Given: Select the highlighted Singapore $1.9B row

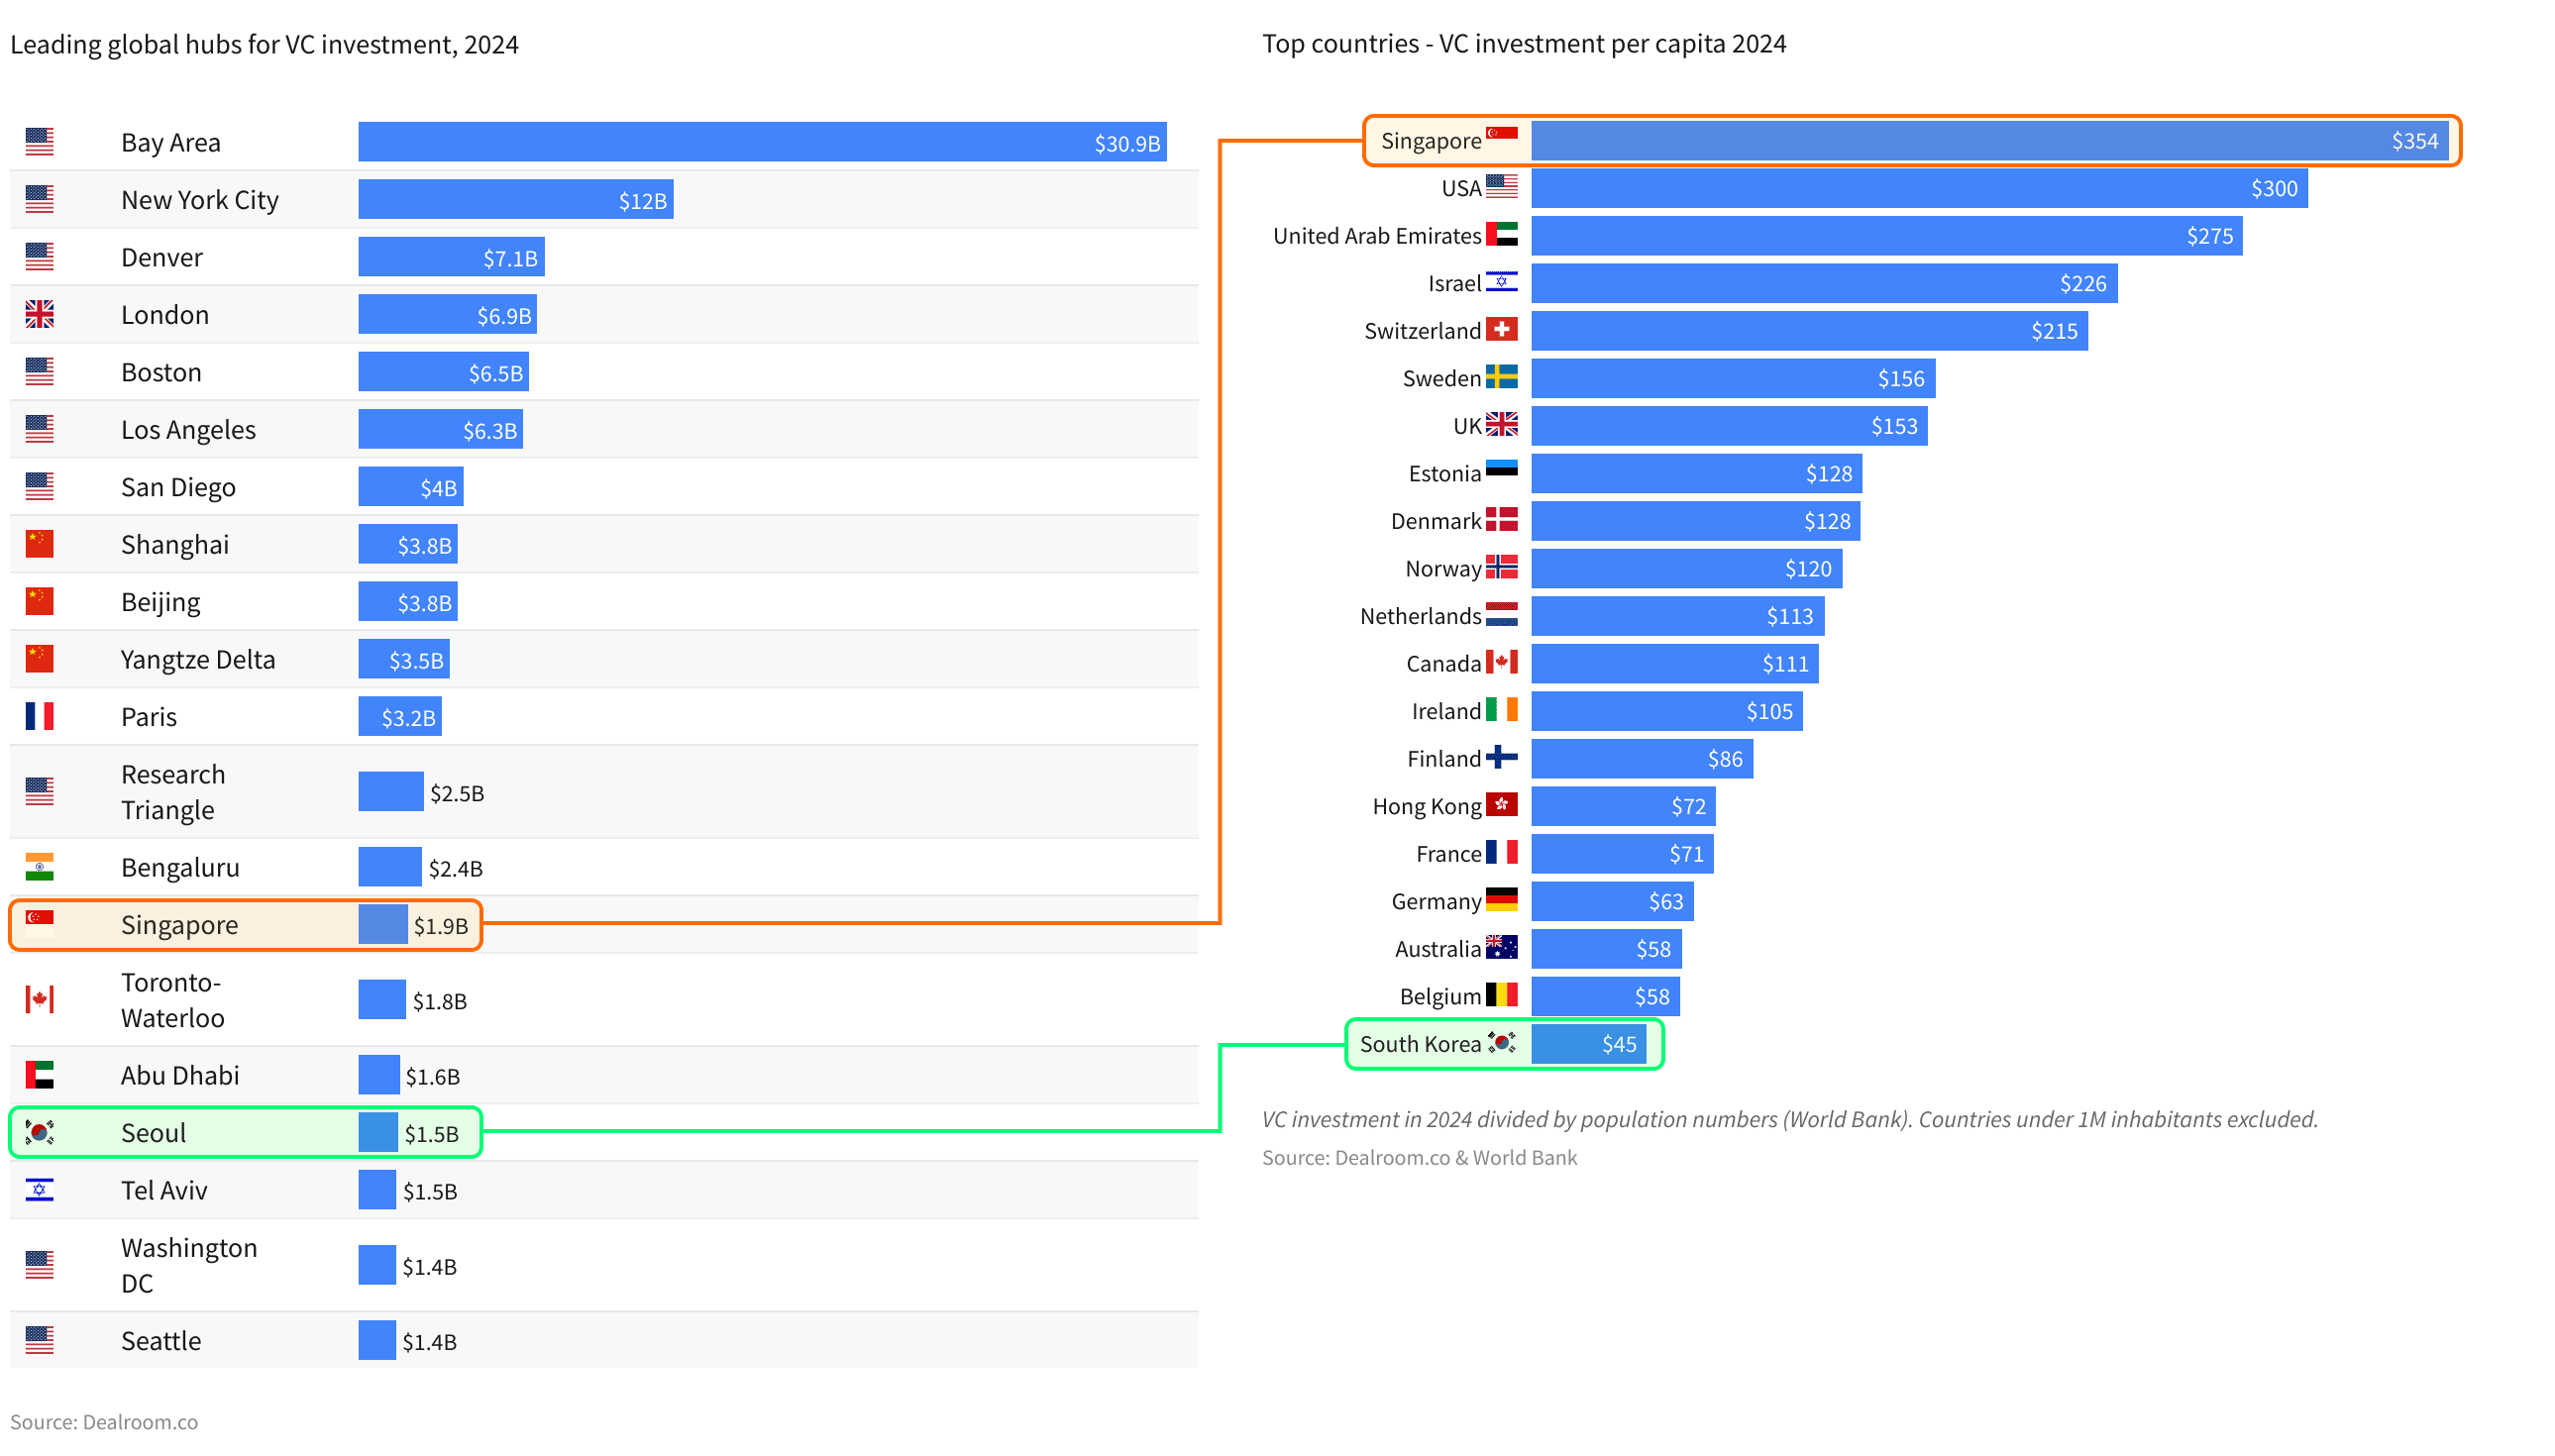Looking at the screenshot, I should (245, 925).
